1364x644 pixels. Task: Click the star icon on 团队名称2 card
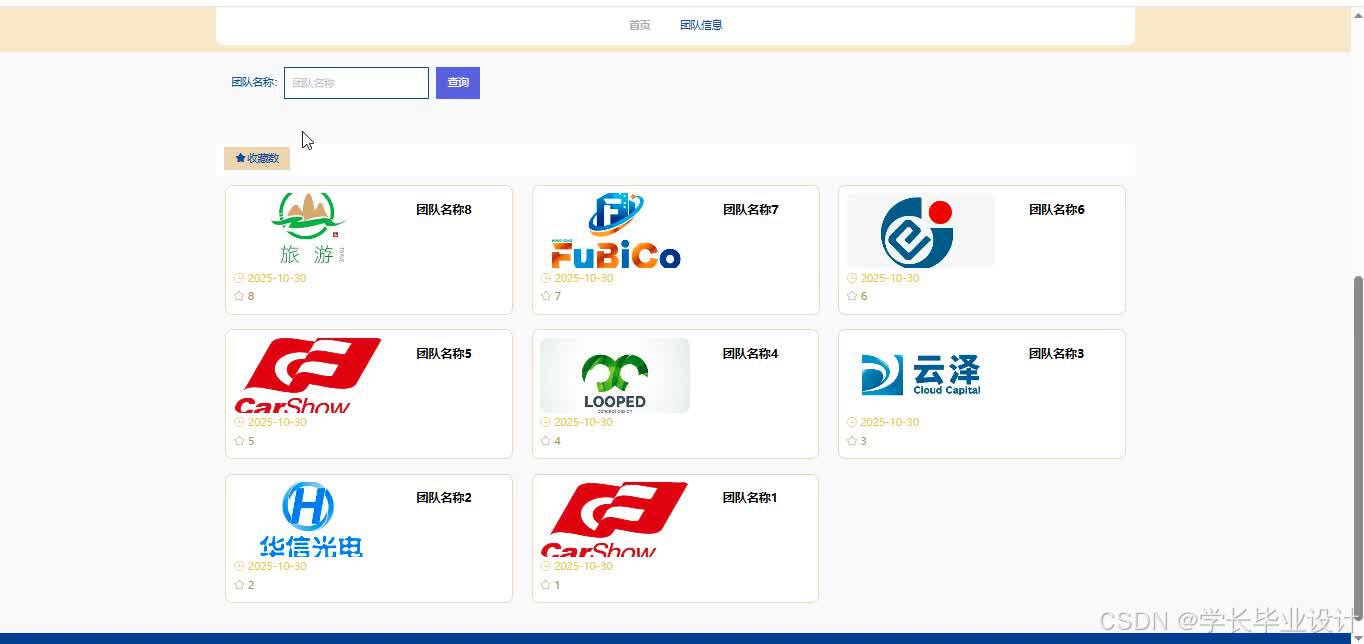click(239, 585)
